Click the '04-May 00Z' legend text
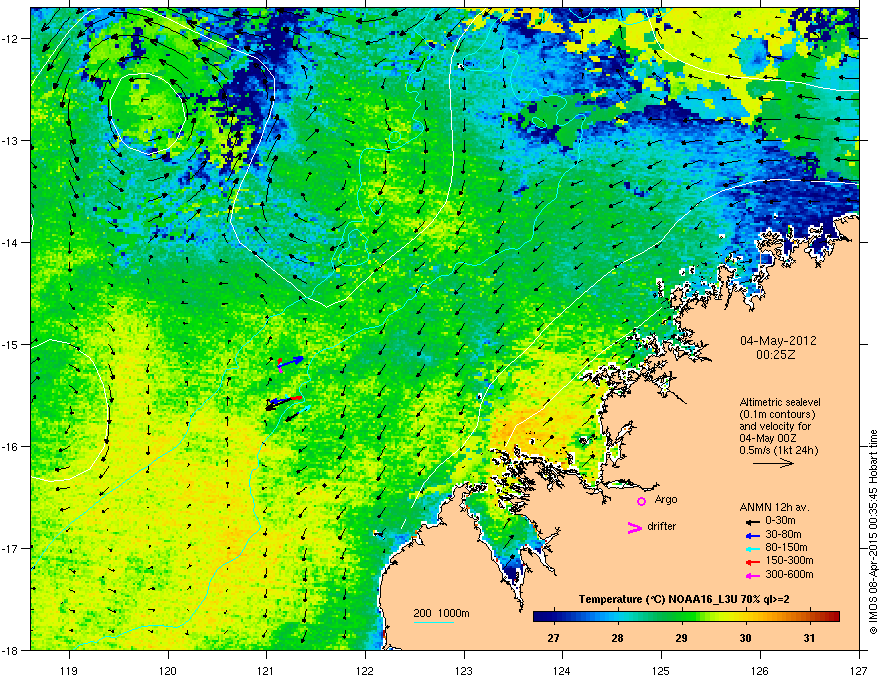 pos(768,438)
